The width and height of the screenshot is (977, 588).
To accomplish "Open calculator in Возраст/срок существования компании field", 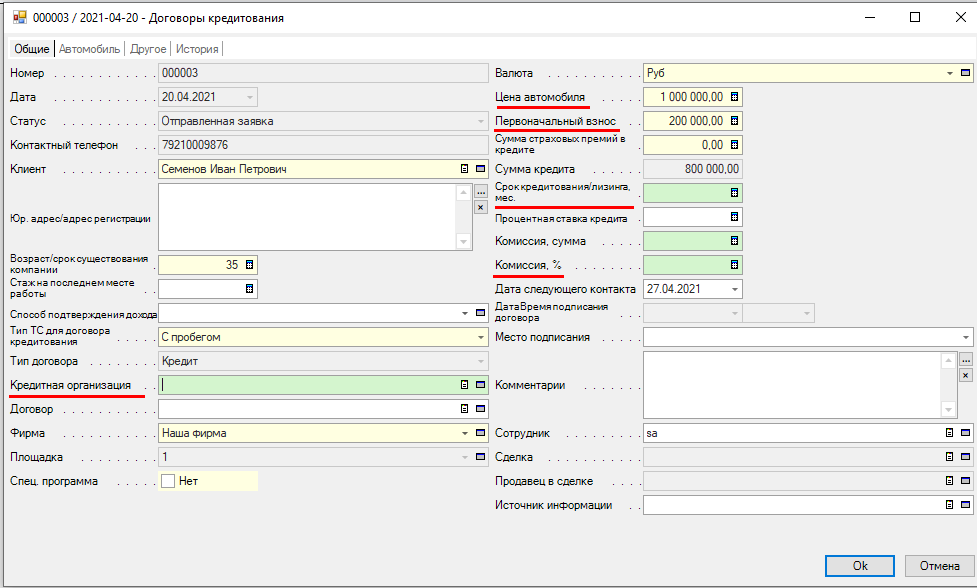I will tap(250, 265).
